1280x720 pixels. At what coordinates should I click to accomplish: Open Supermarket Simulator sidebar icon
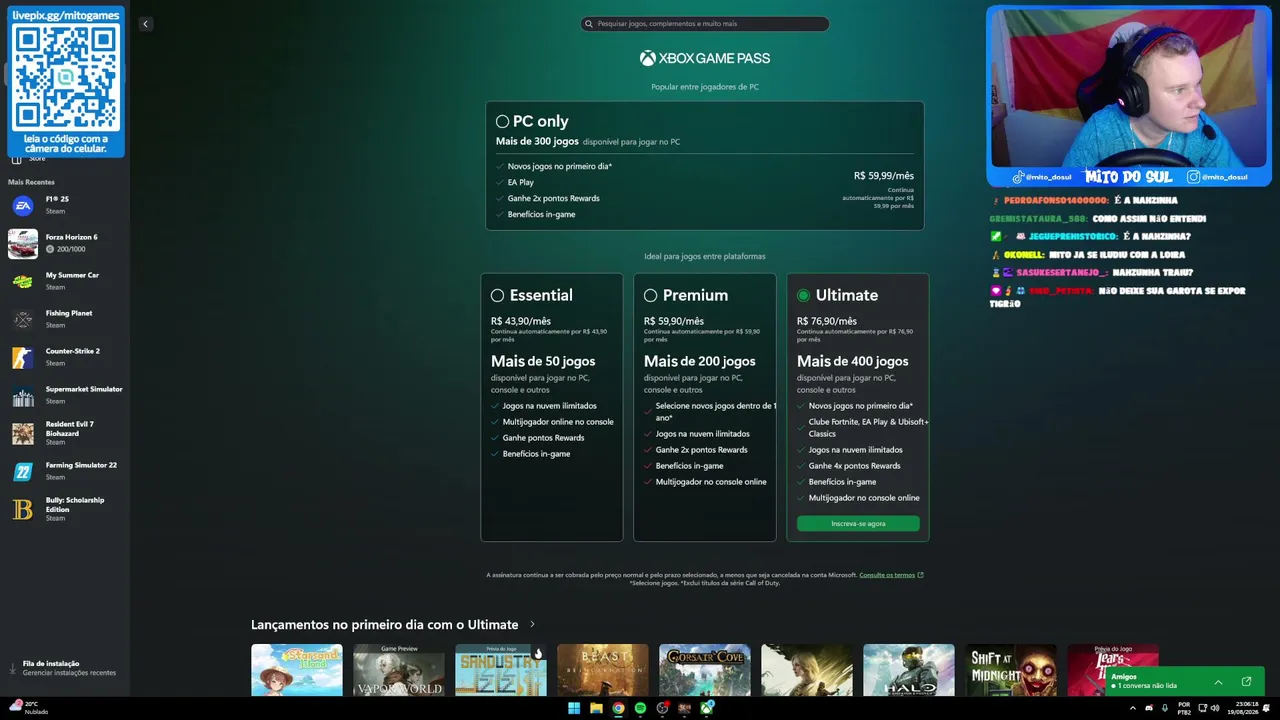pos(23,395)
